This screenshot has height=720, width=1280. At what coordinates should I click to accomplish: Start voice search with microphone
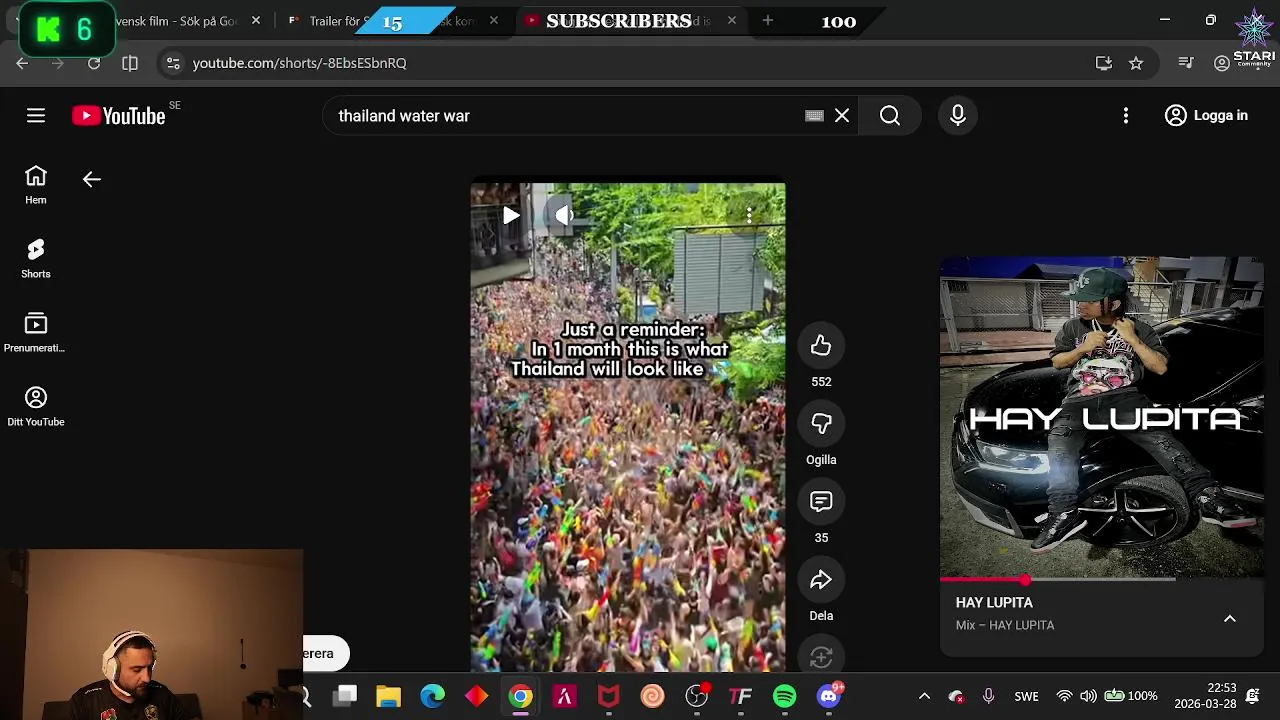pyautogui.click(x=958, y=116)
